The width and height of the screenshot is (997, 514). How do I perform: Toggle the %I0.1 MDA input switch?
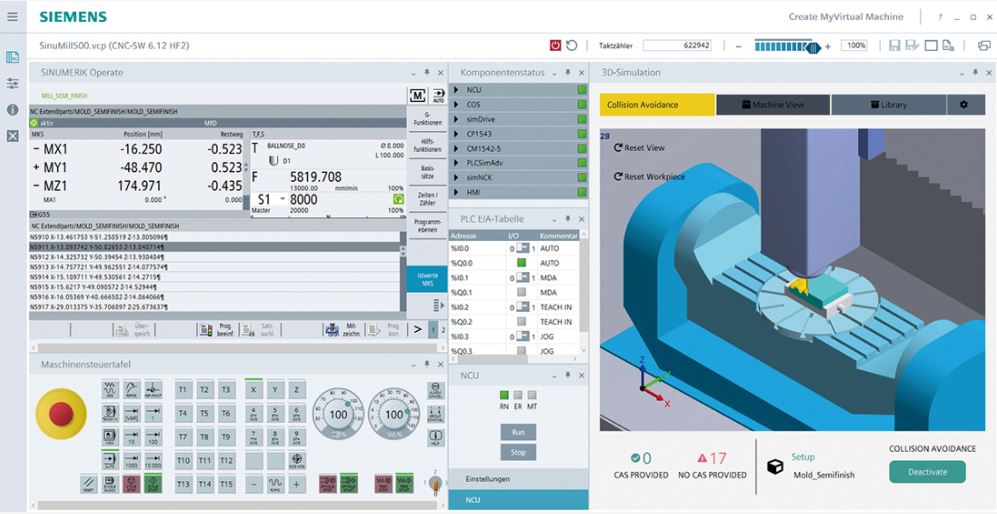coord(521,278)
